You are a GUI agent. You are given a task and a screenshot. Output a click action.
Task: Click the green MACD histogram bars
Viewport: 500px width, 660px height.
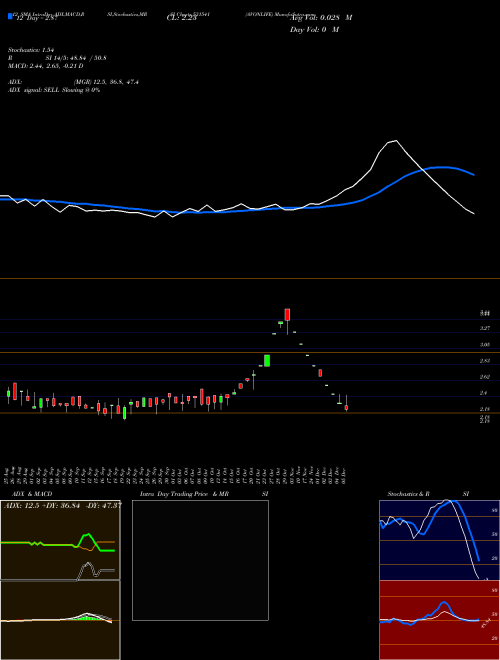[x=86, y=618]
